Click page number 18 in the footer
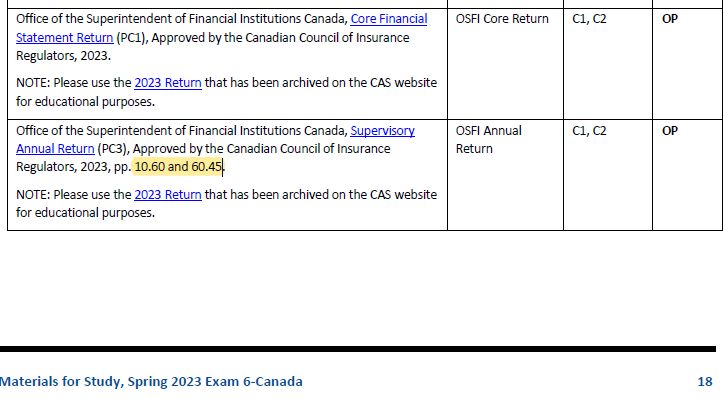 (705, 382)
